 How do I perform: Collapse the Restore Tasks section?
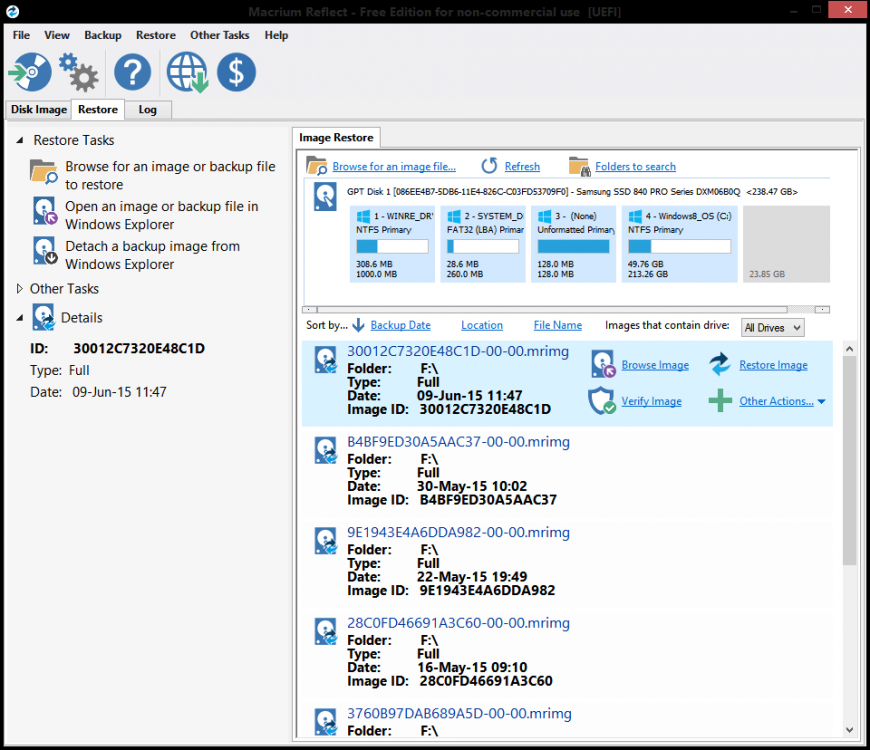point(20,140)
